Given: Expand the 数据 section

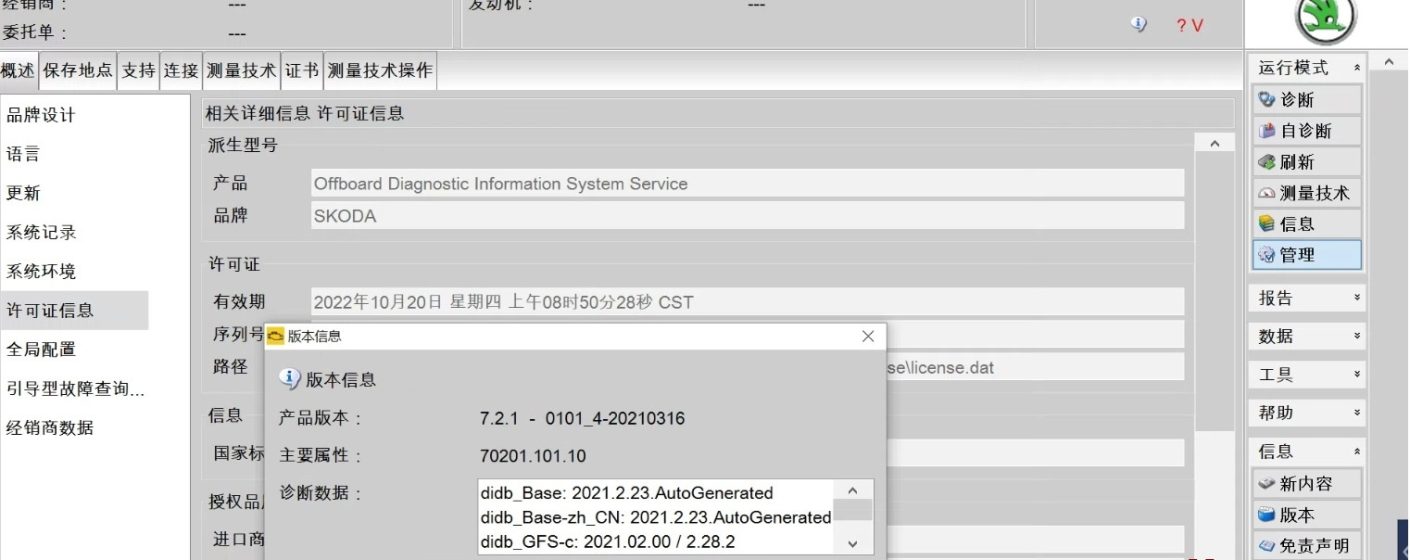Looking at the screenshot, I should point(1356,337).
